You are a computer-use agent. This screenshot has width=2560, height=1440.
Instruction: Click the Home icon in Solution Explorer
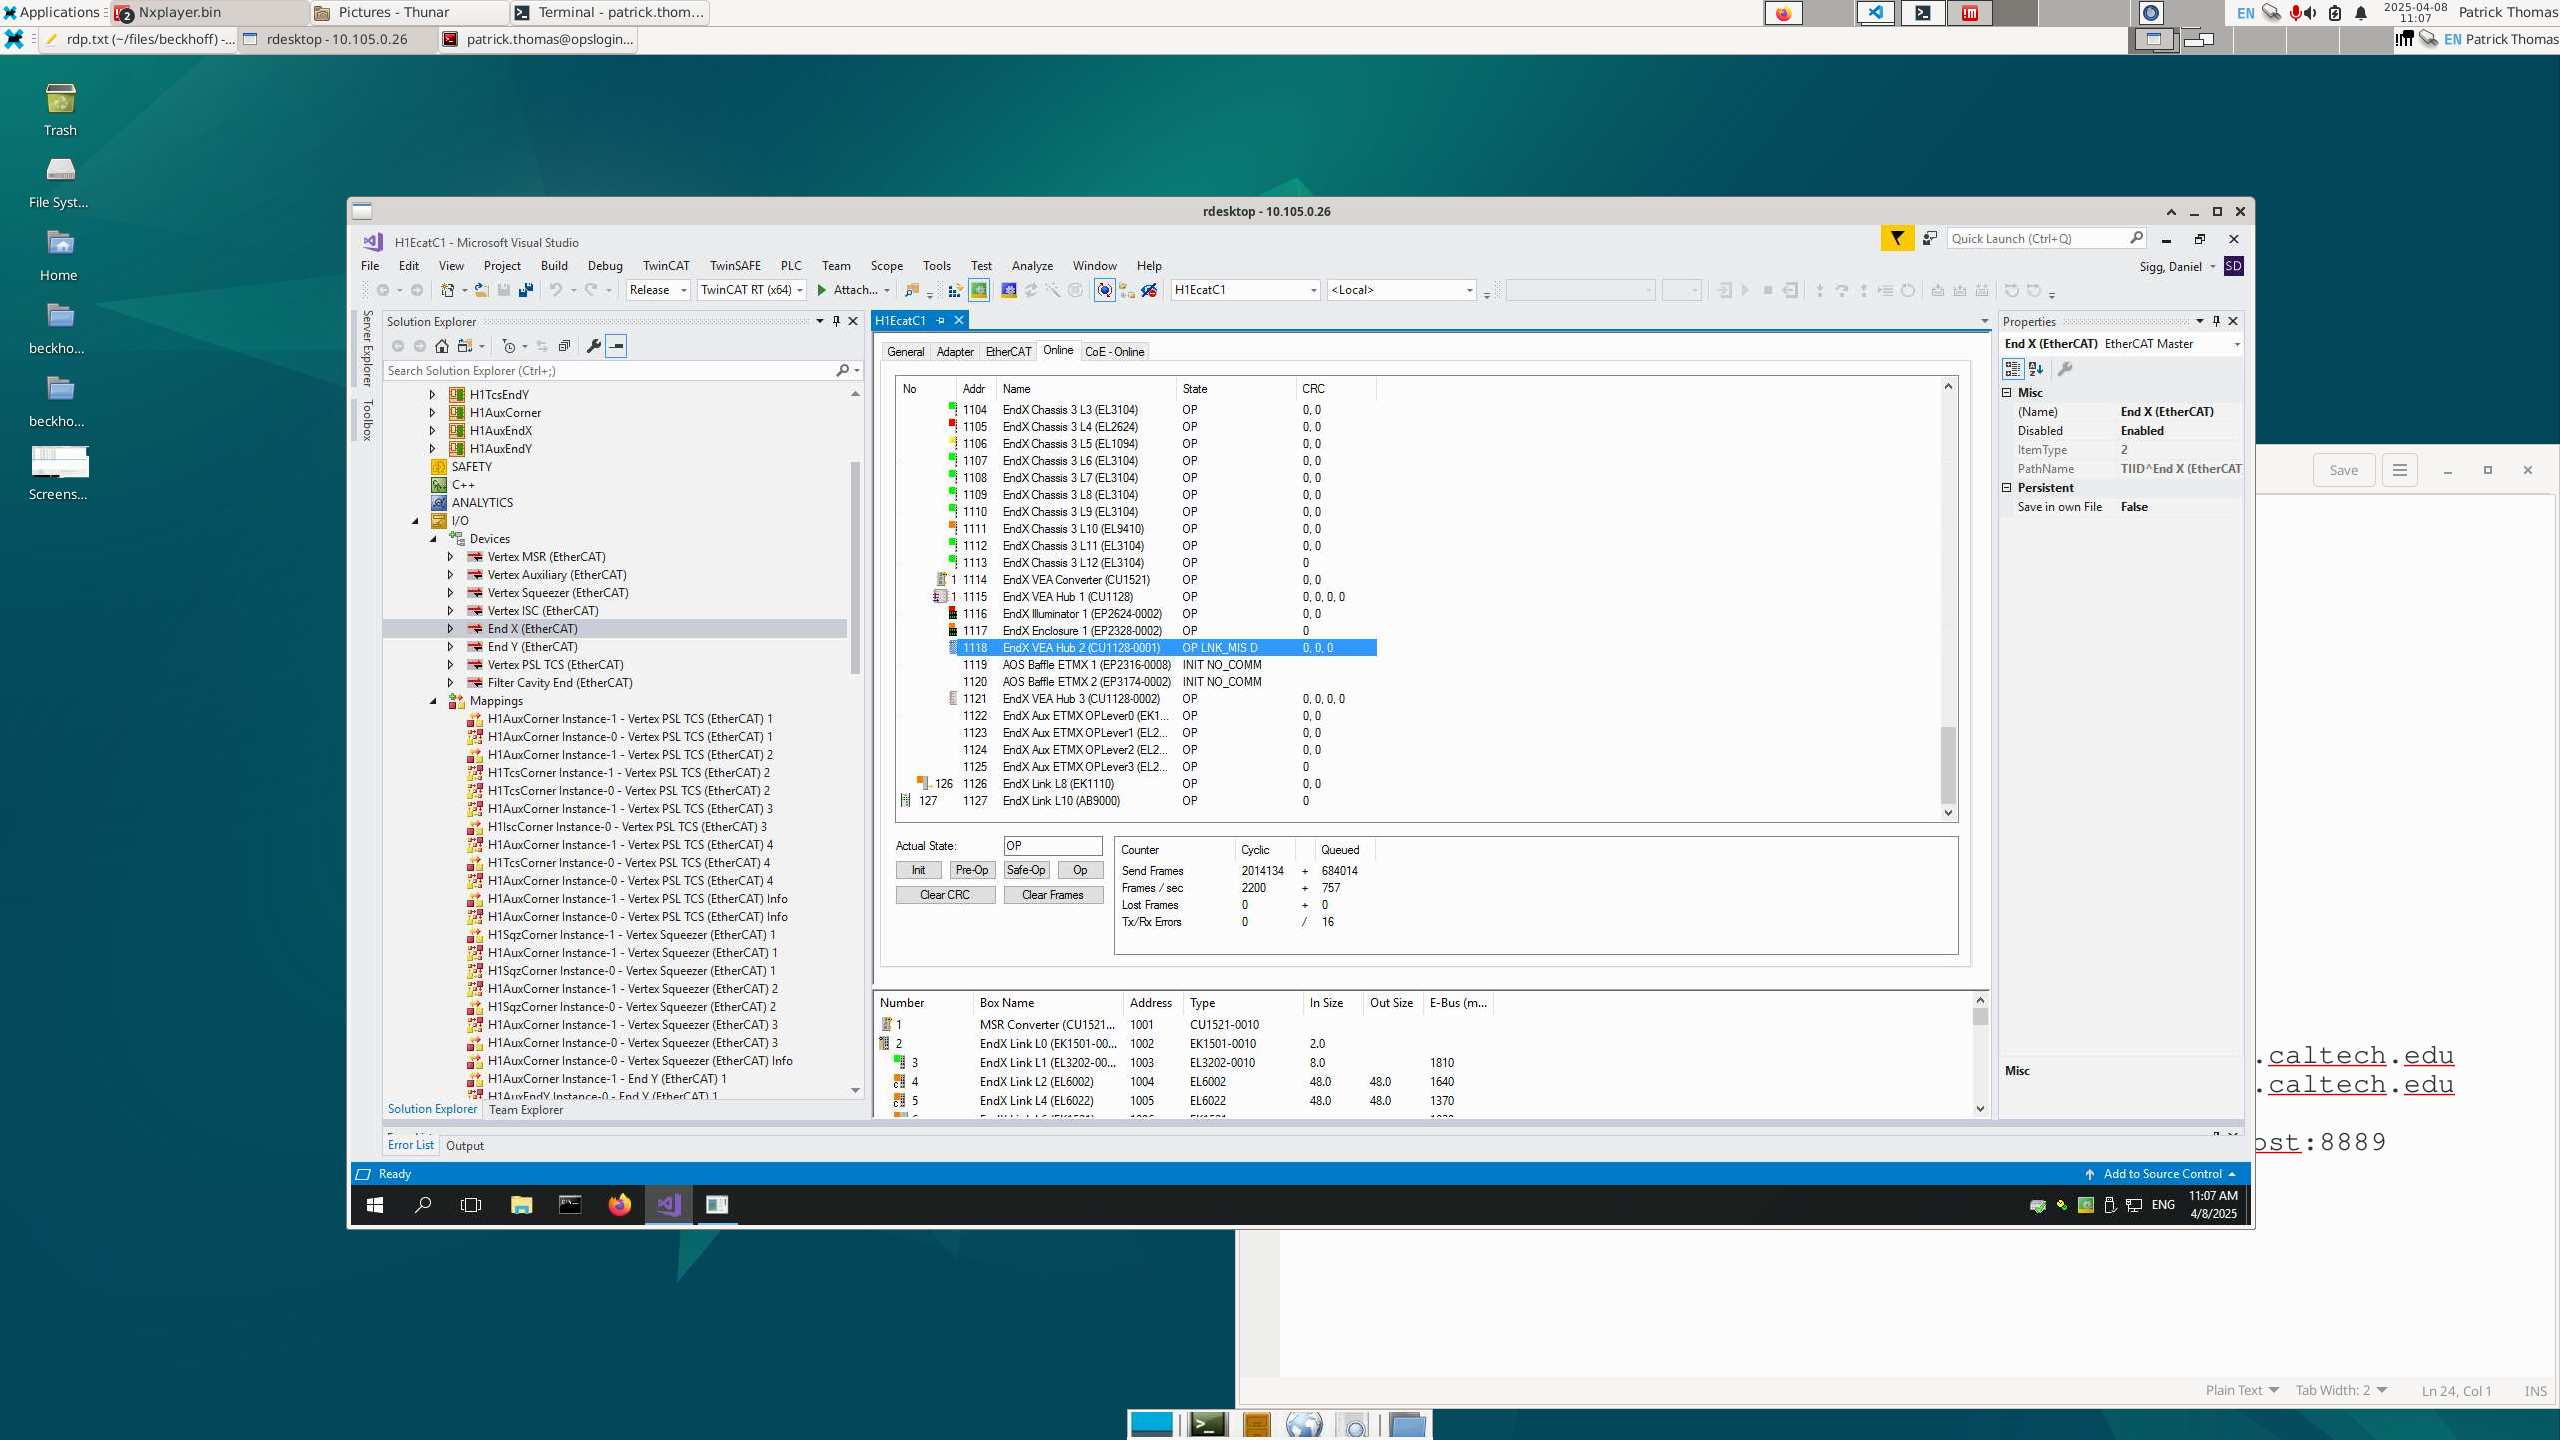[441, 346]
